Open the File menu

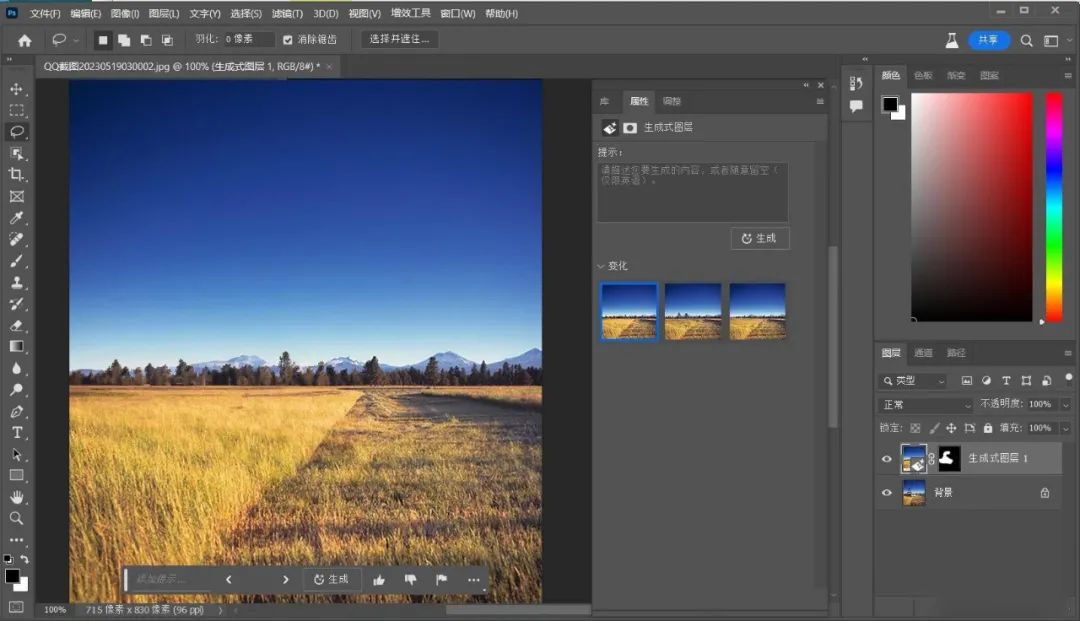click(45, 13)
